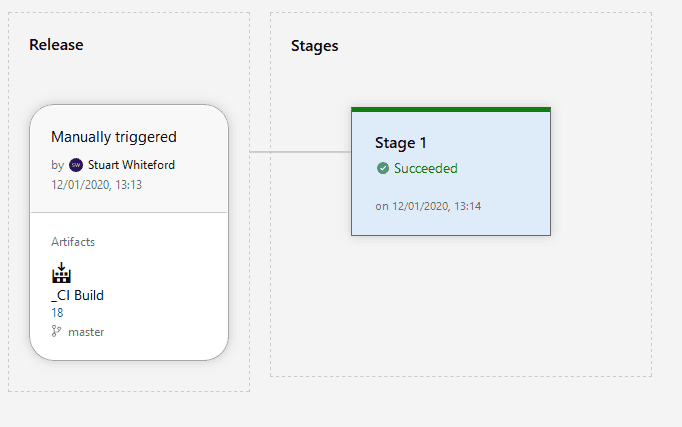Select the Succeeded status text
The image size is (682, 427).
coord(425,169)
